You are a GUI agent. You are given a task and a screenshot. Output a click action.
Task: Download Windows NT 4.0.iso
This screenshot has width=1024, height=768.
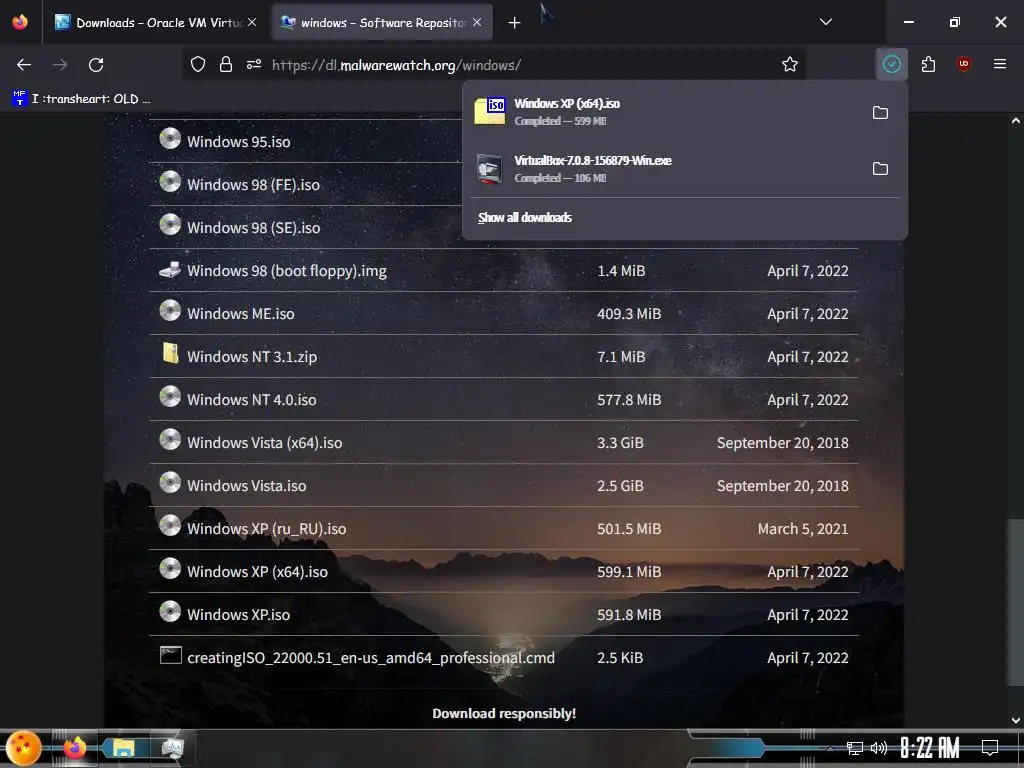(x=251, y=400)
